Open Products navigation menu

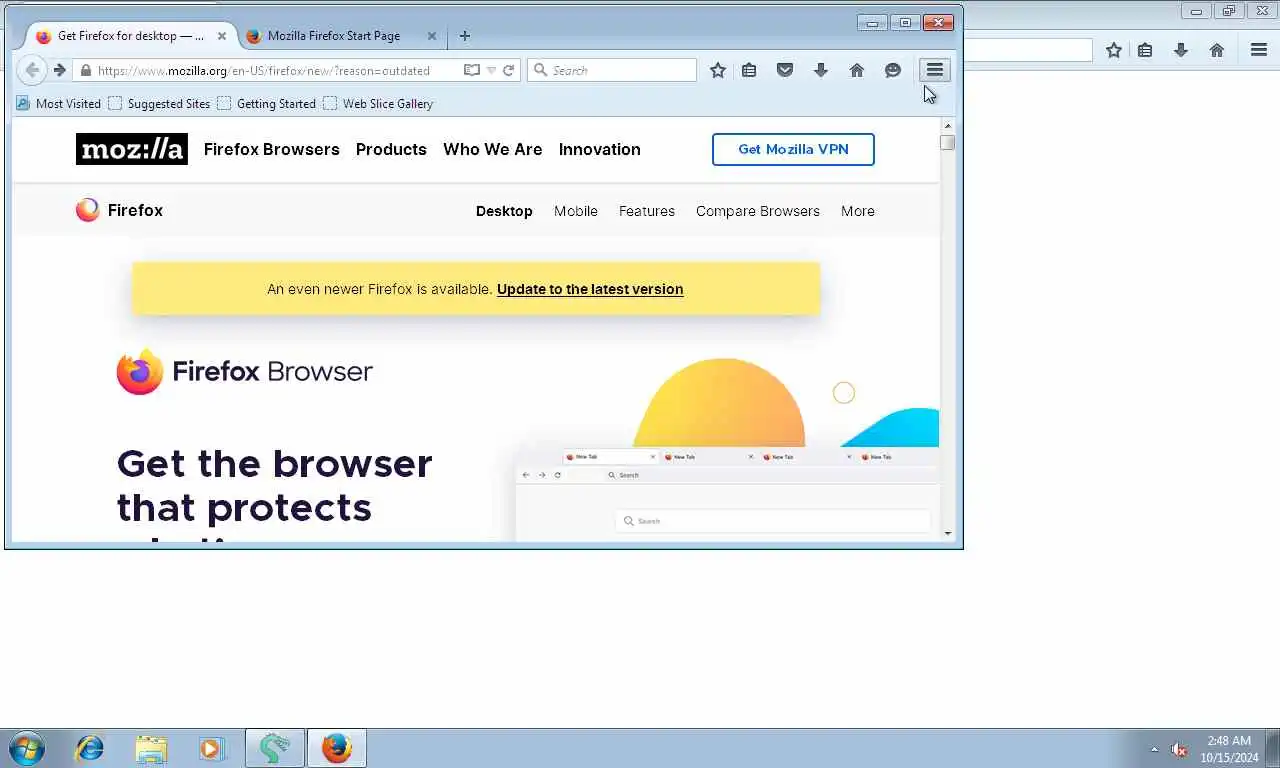pyautogui.click(x=391, y=149)
